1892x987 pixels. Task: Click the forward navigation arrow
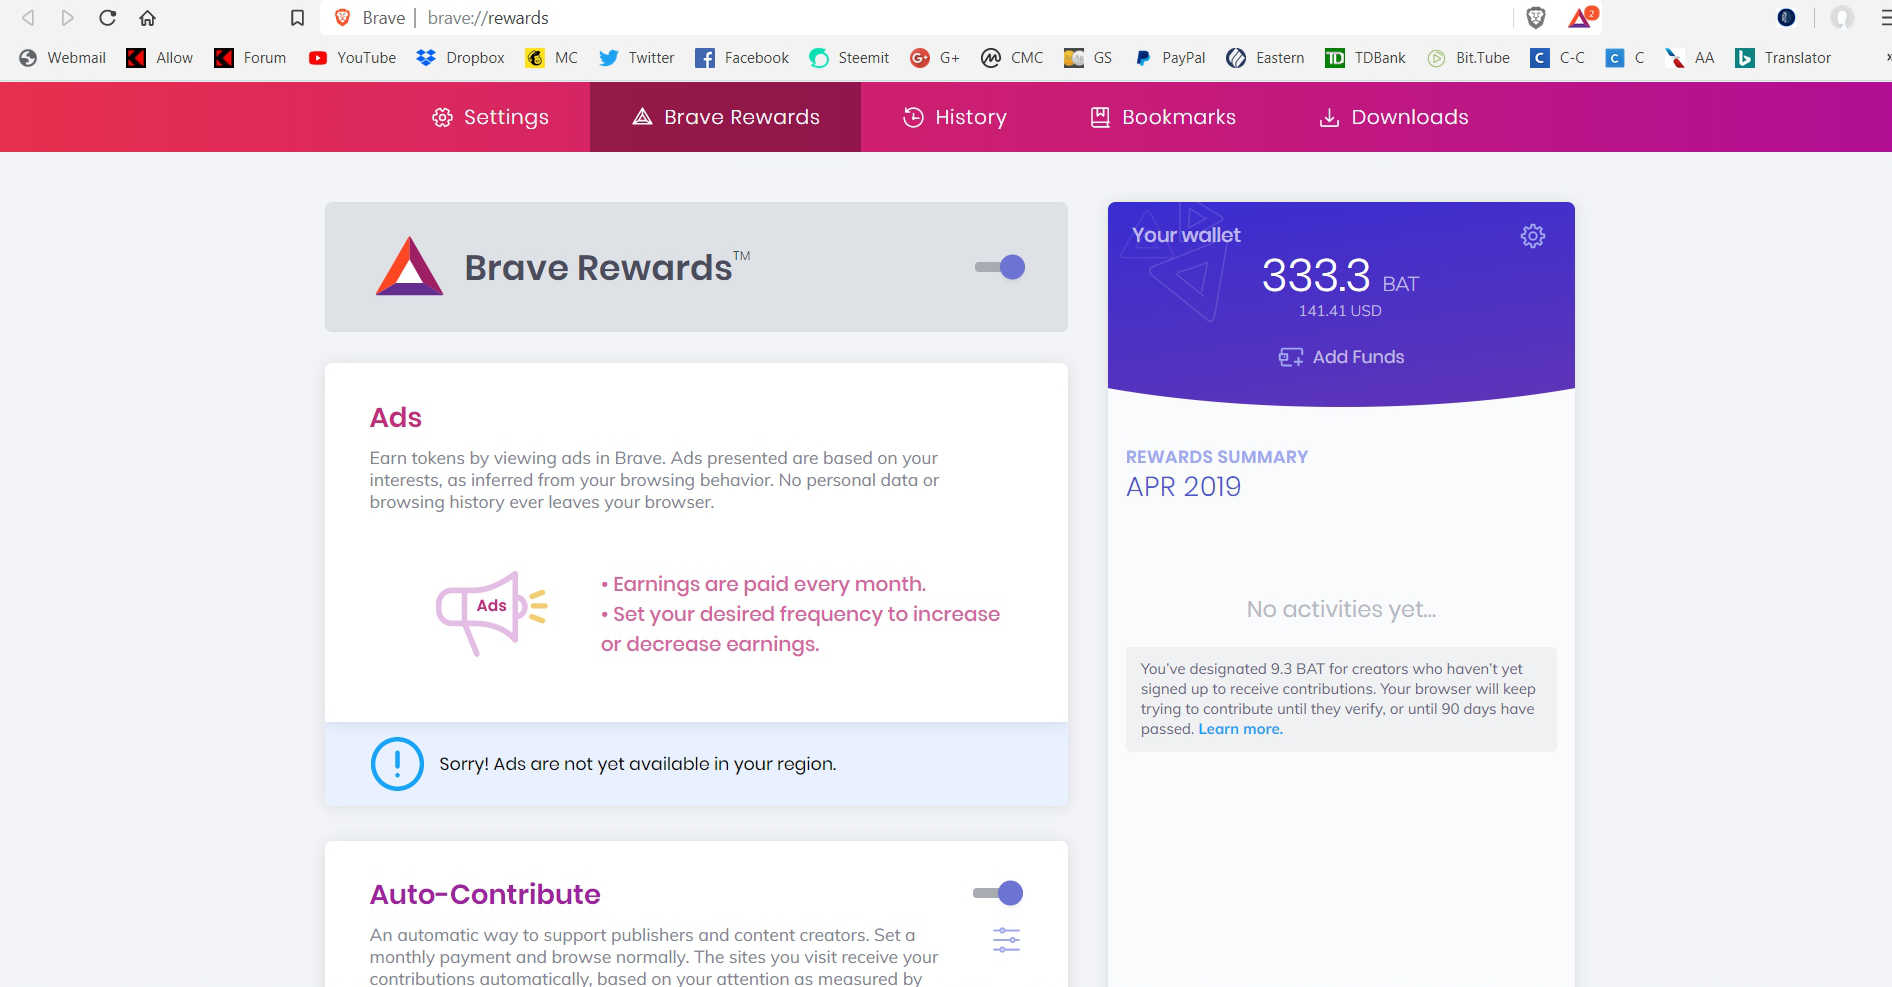(67, 18)
